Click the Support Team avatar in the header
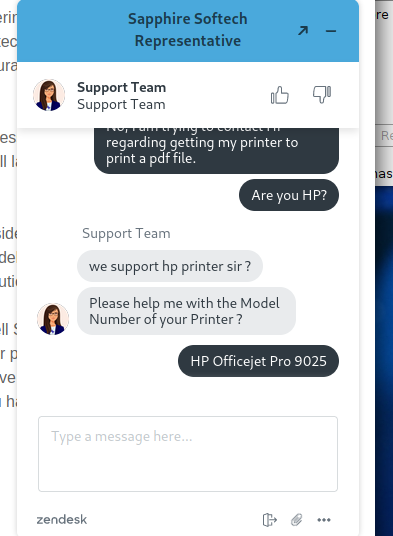The image size is (393, 536). pos(49,95)
